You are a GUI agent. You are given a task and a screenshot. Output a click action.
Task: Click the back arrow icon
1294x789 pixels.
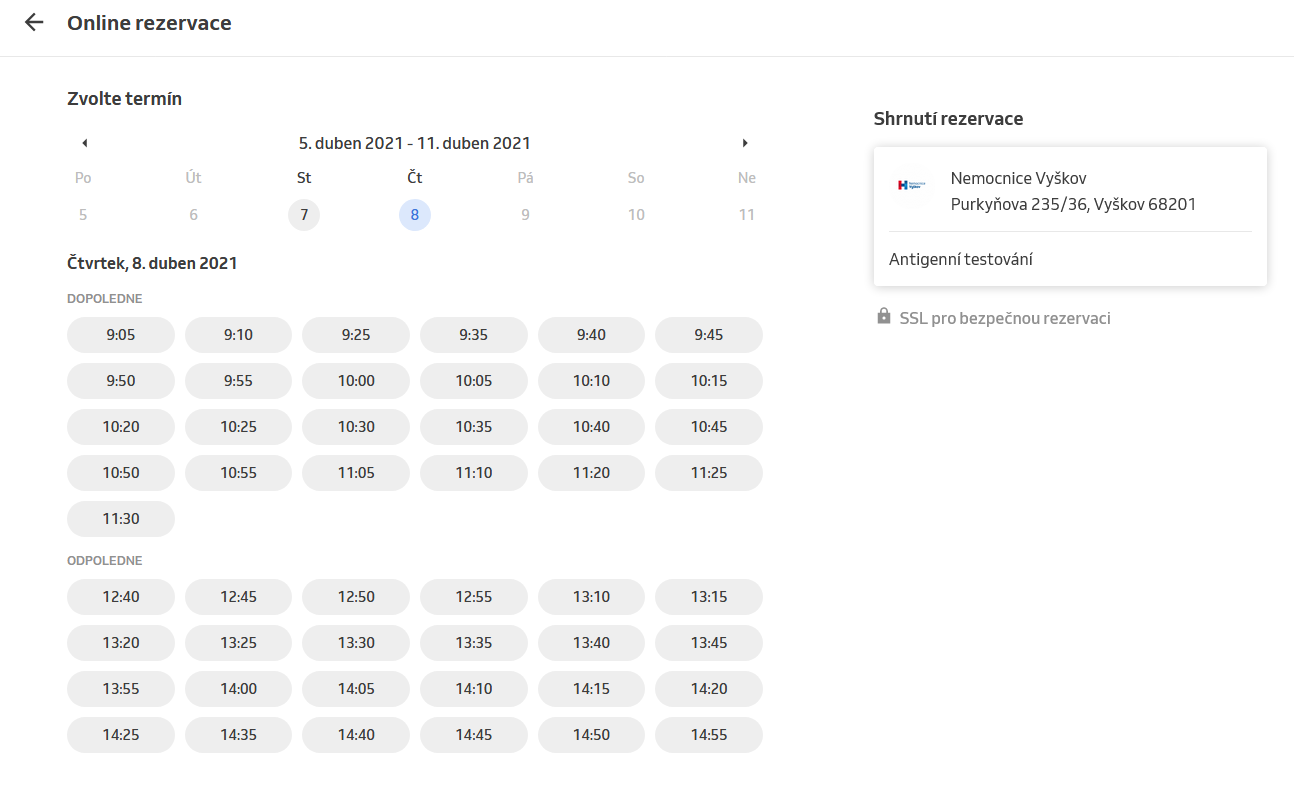click(34, 23)
